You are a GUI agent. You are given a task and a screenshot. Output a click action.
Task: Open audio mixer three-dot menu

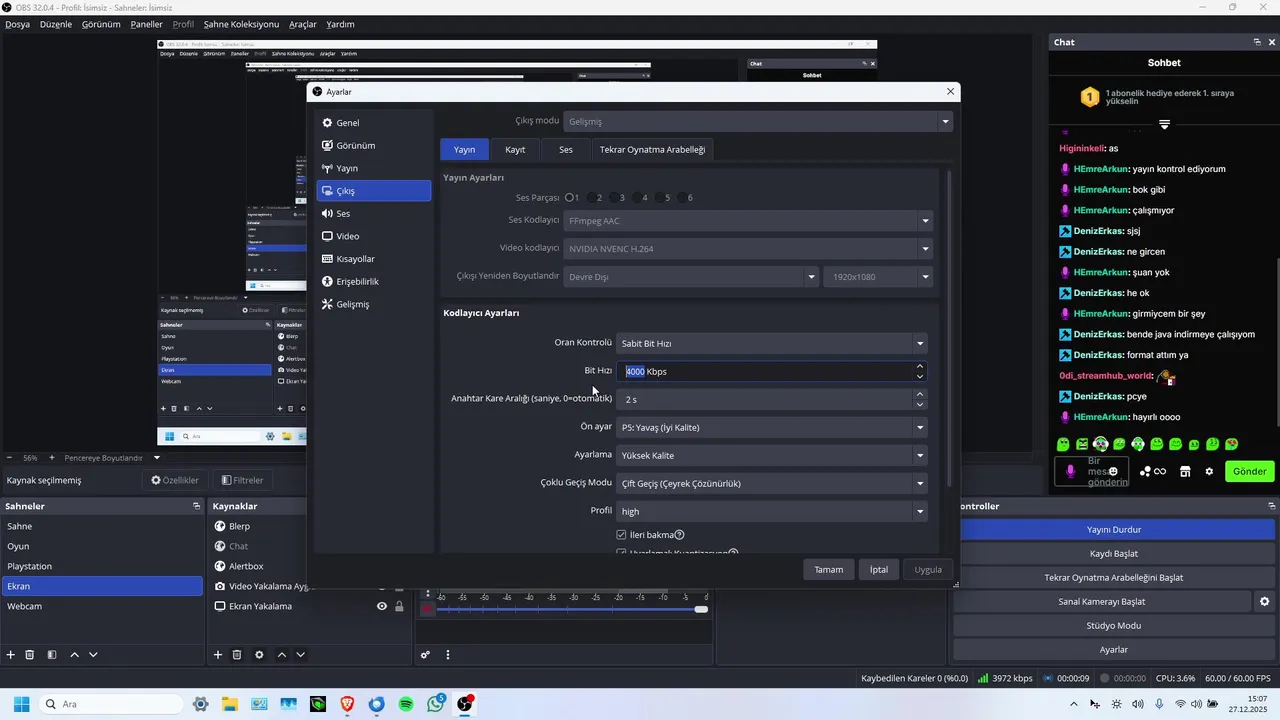447,655
